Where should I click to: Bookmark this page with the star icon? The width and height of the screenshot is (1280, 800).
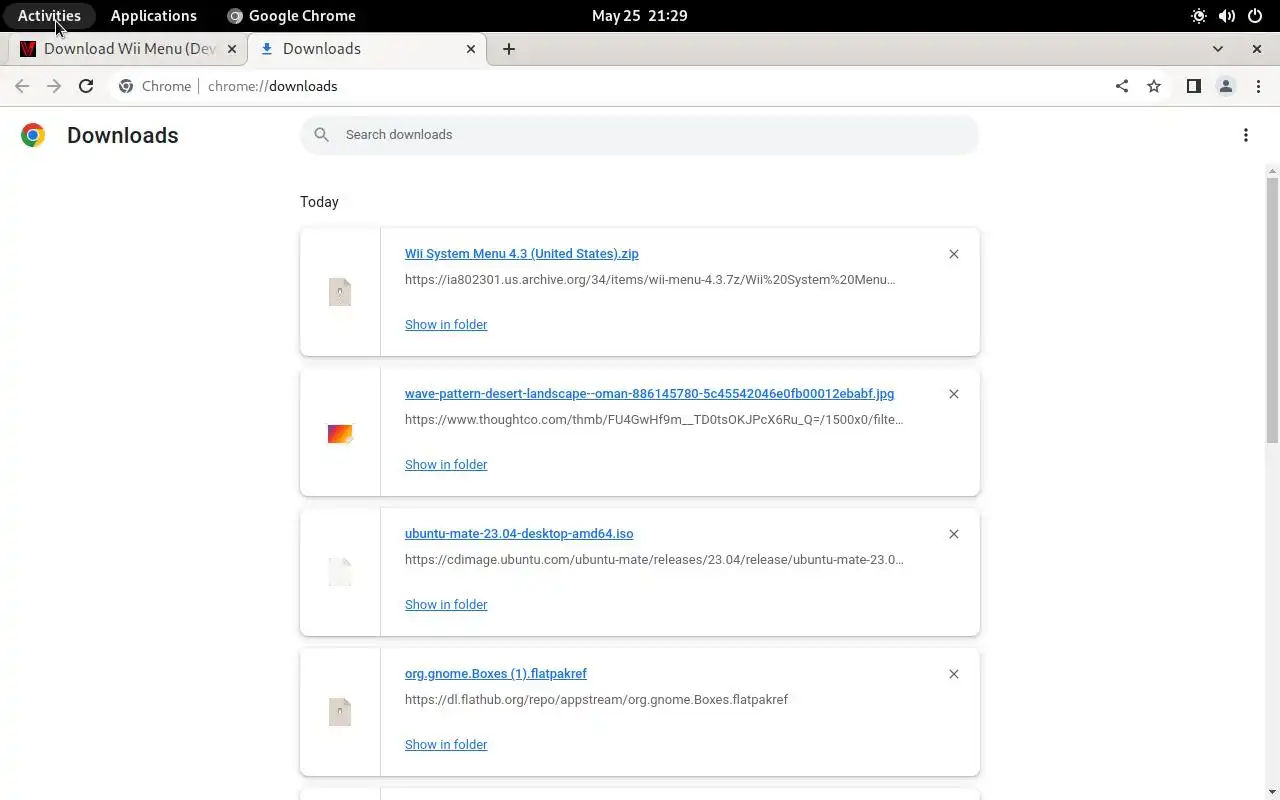click(1154, 86)
